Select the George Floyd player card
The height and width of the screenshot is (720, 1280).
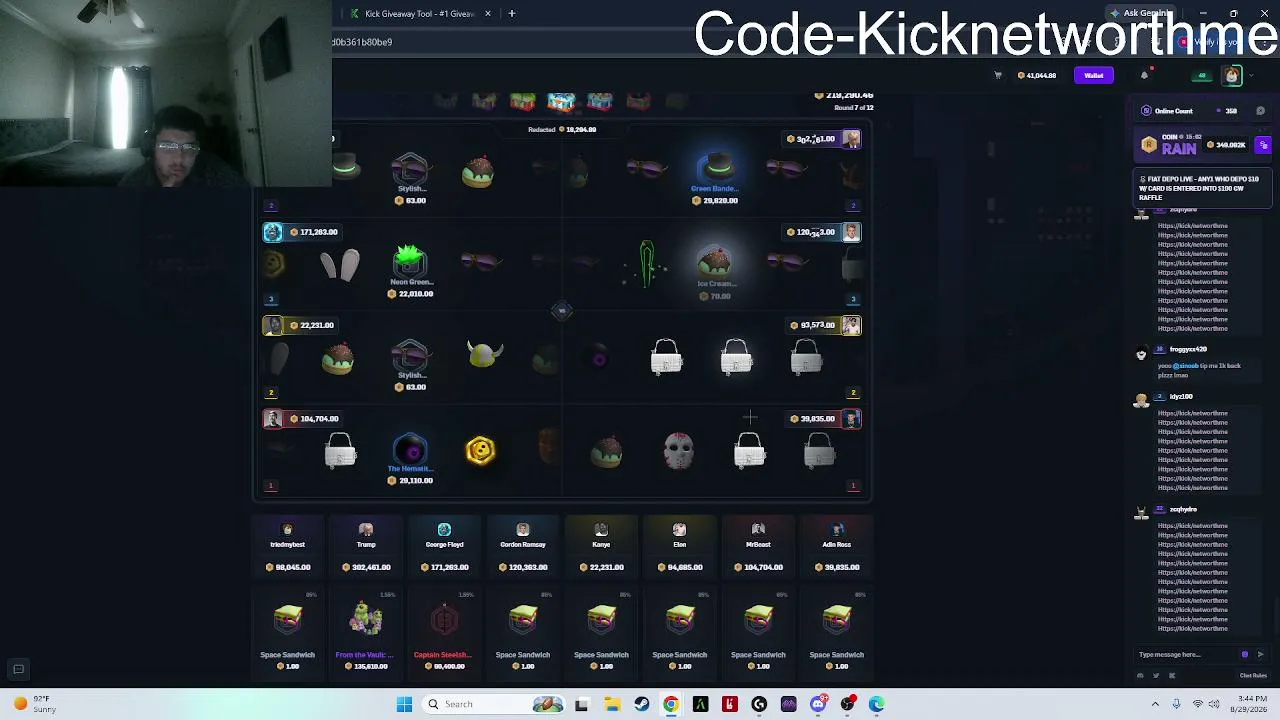click(x=444, y=547)
